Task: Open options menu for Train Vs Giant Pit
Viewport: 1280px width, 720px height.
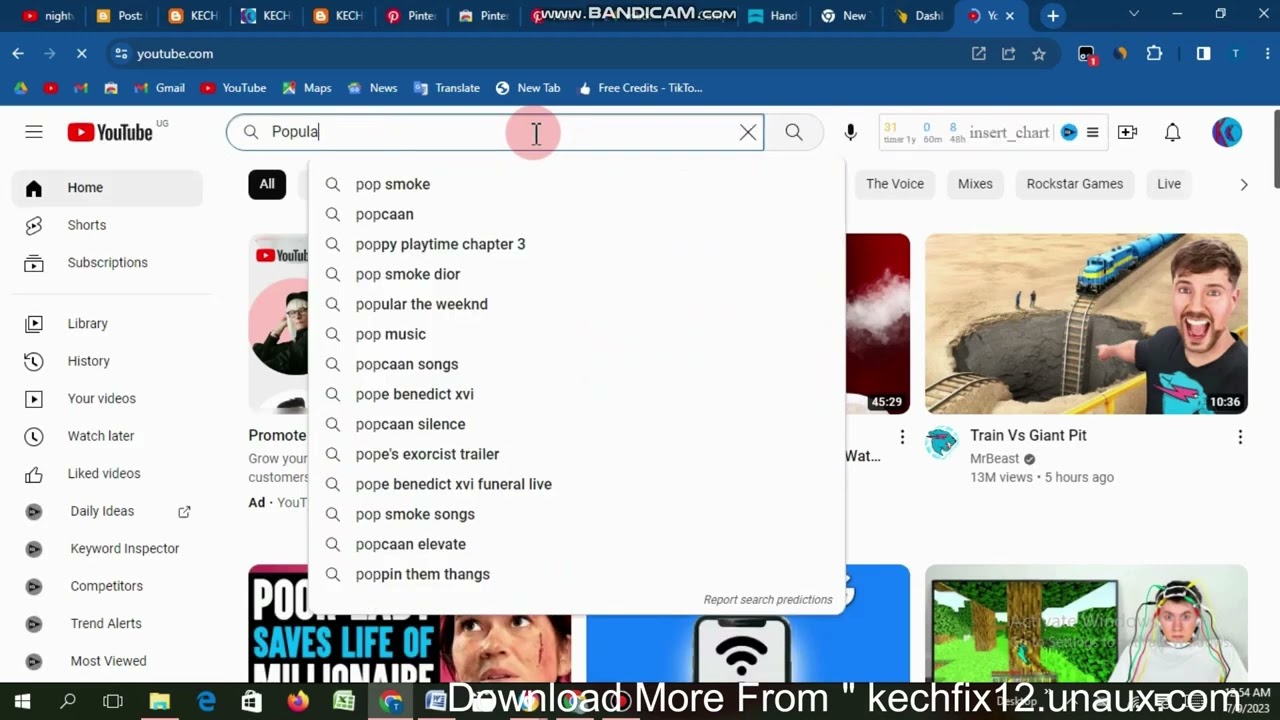Action: click(1240, 437)
